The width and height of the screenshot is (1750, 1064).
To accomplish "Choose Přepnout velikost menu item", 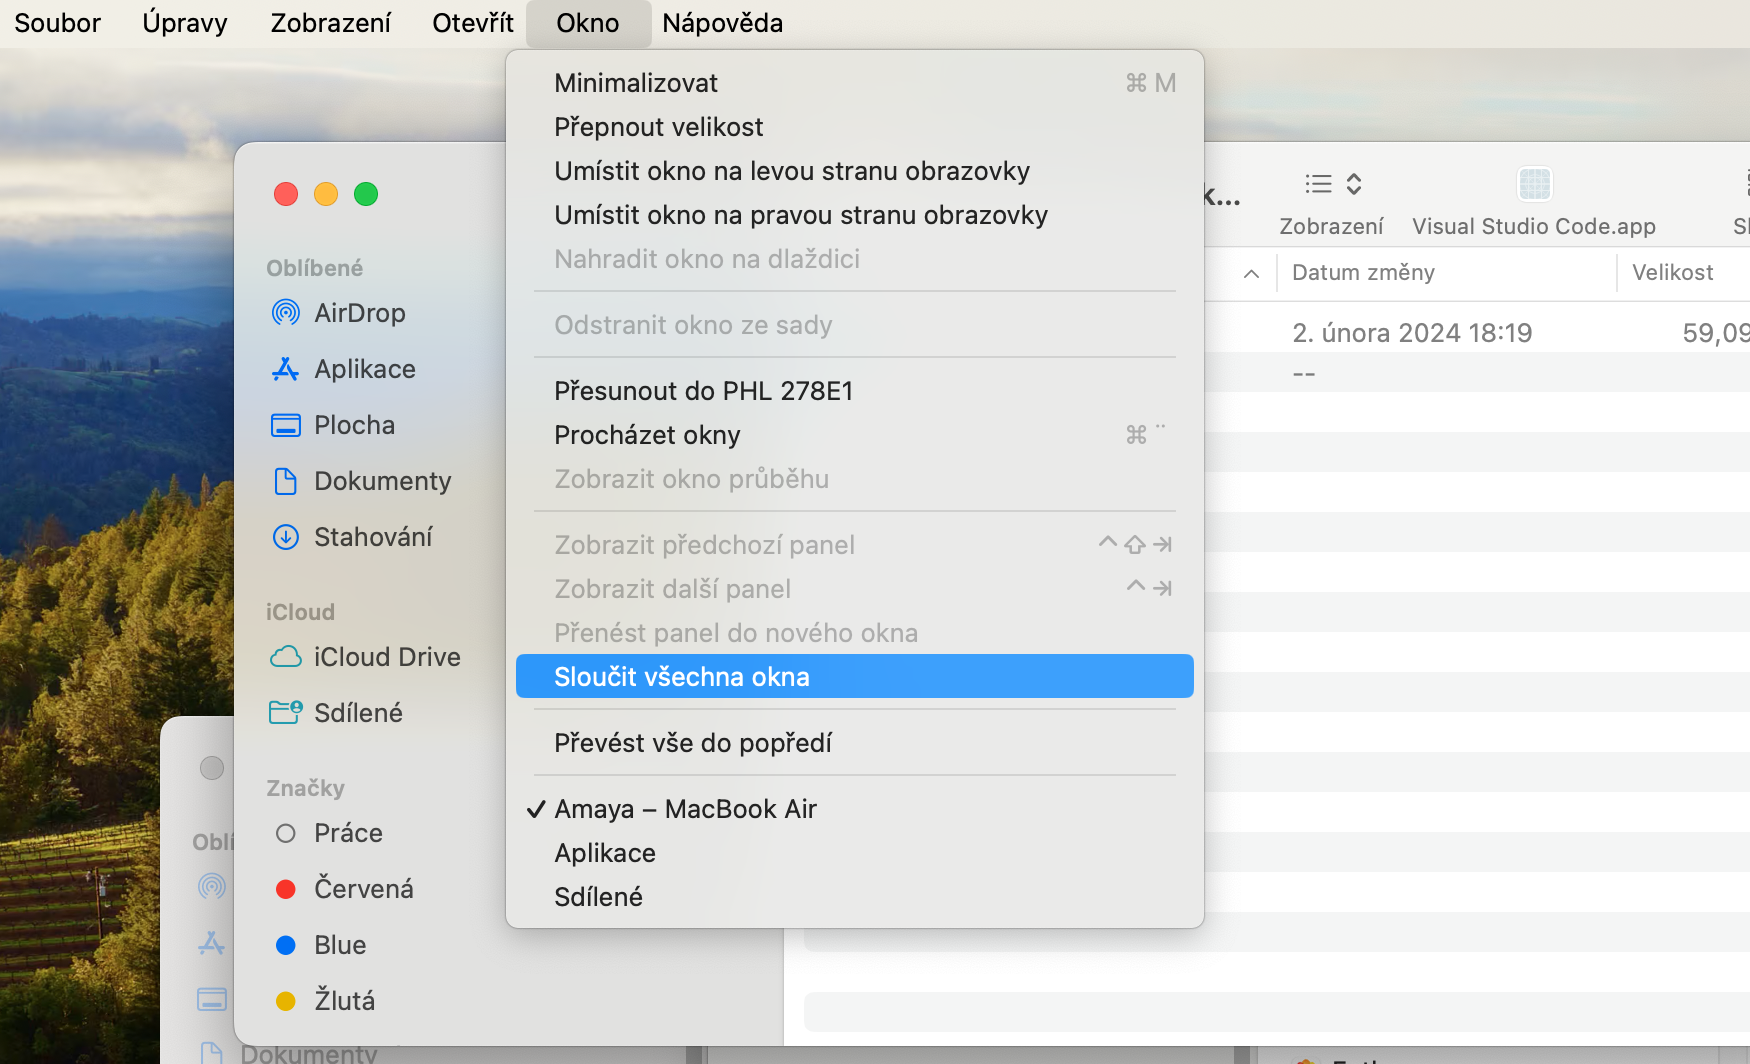I will click(x=855, y=127).
